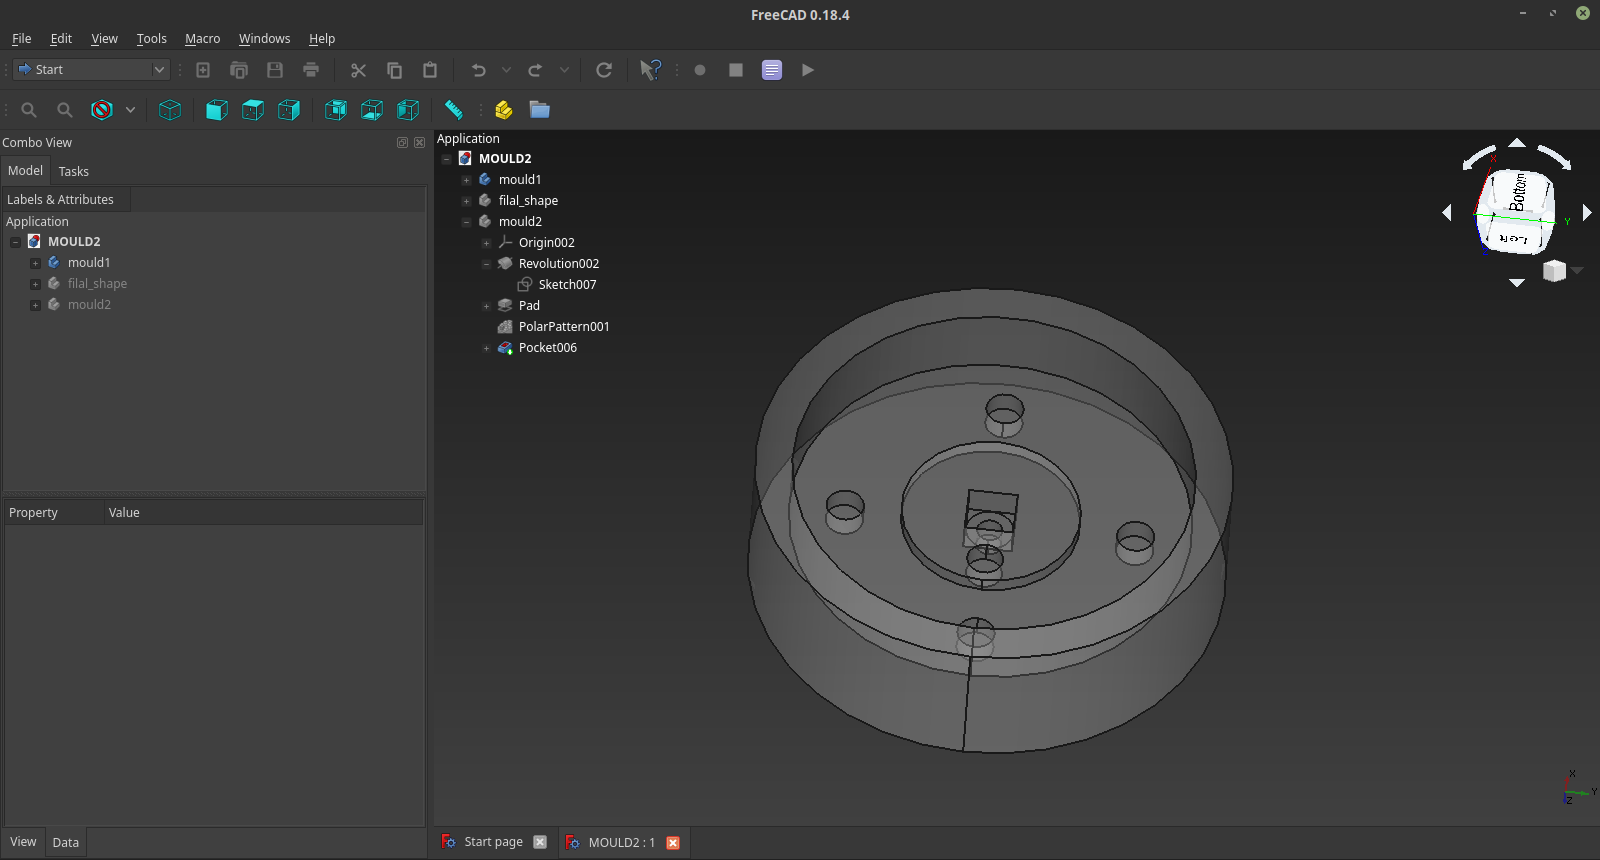Click the Create group folder icon
The height and width of the screenshot is (860, 1600).
(x=540, y=110)
